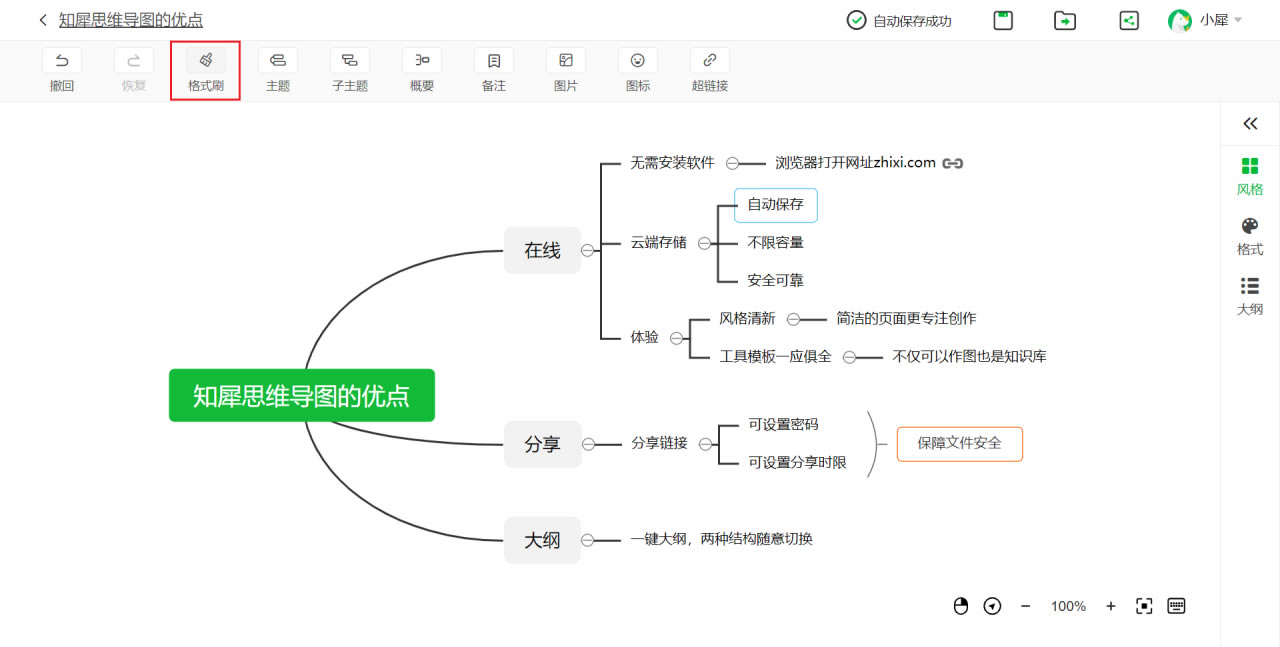Viewport: 1280px width, 647px height.
Task: Zoom out with the minus button
Action: 1025,606
